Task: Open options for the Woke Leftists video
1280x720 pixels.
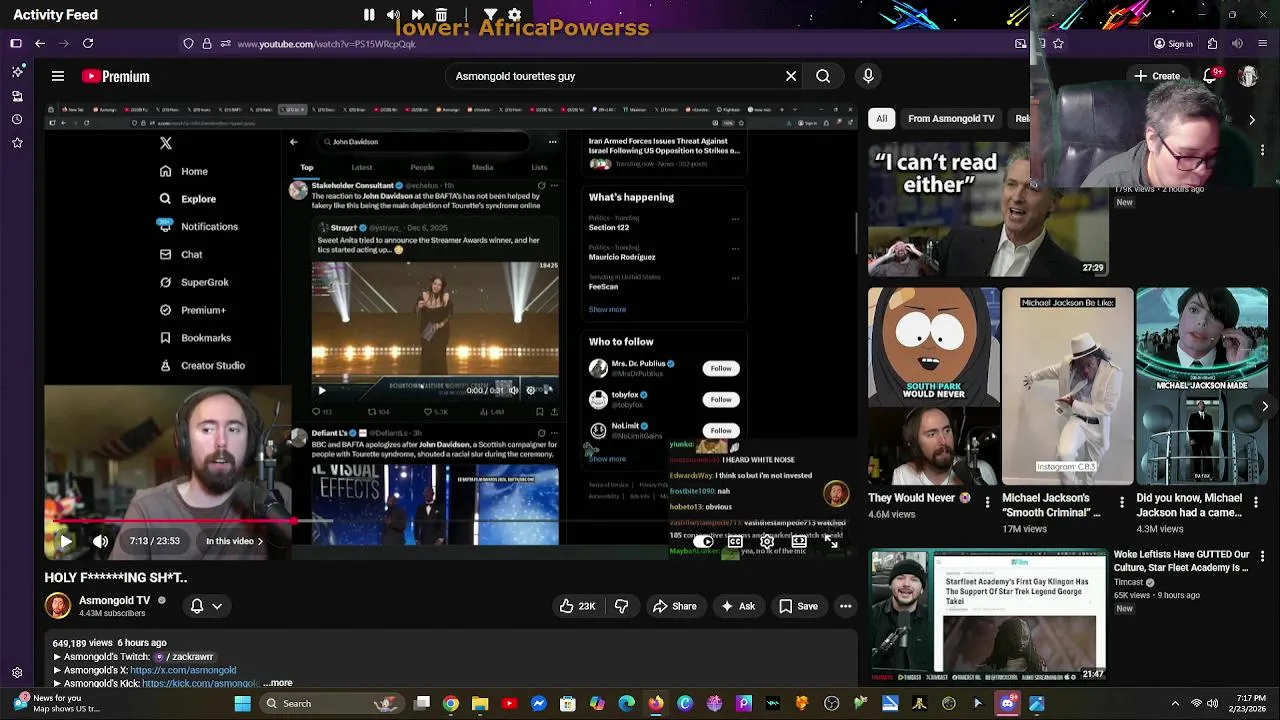Action: [1262, 556]
